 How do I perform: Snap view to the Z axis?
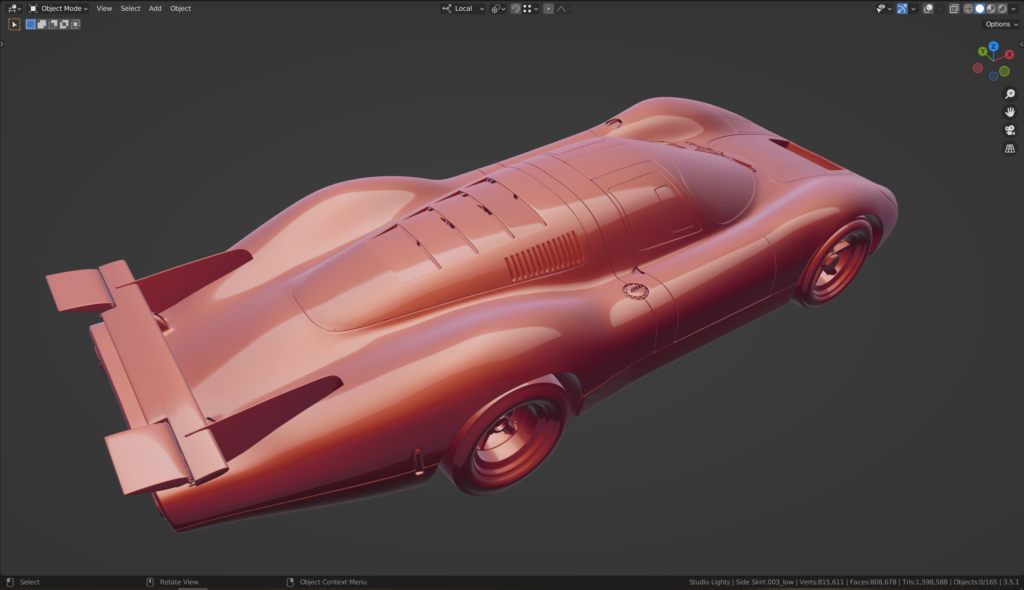point(993,46)
